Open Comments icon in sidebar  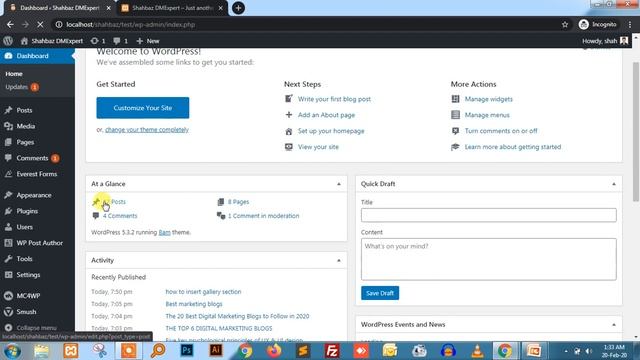[x=8, y=158]
